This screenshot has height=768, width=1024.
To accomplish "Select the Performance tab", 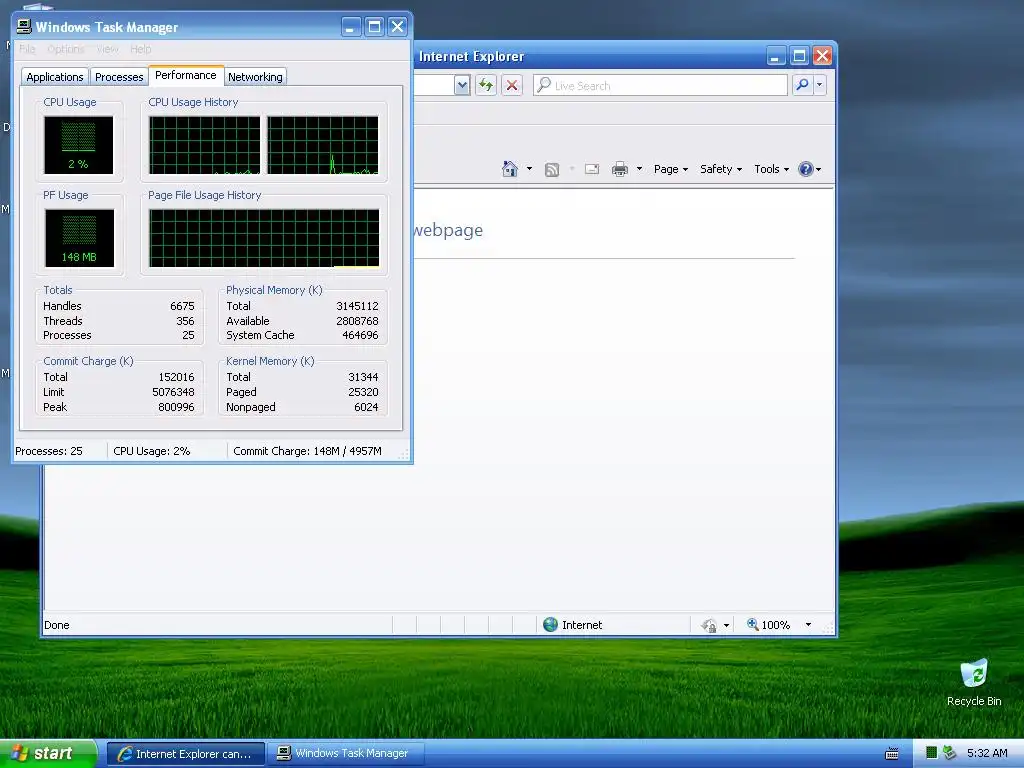I will tap(185, 75).
